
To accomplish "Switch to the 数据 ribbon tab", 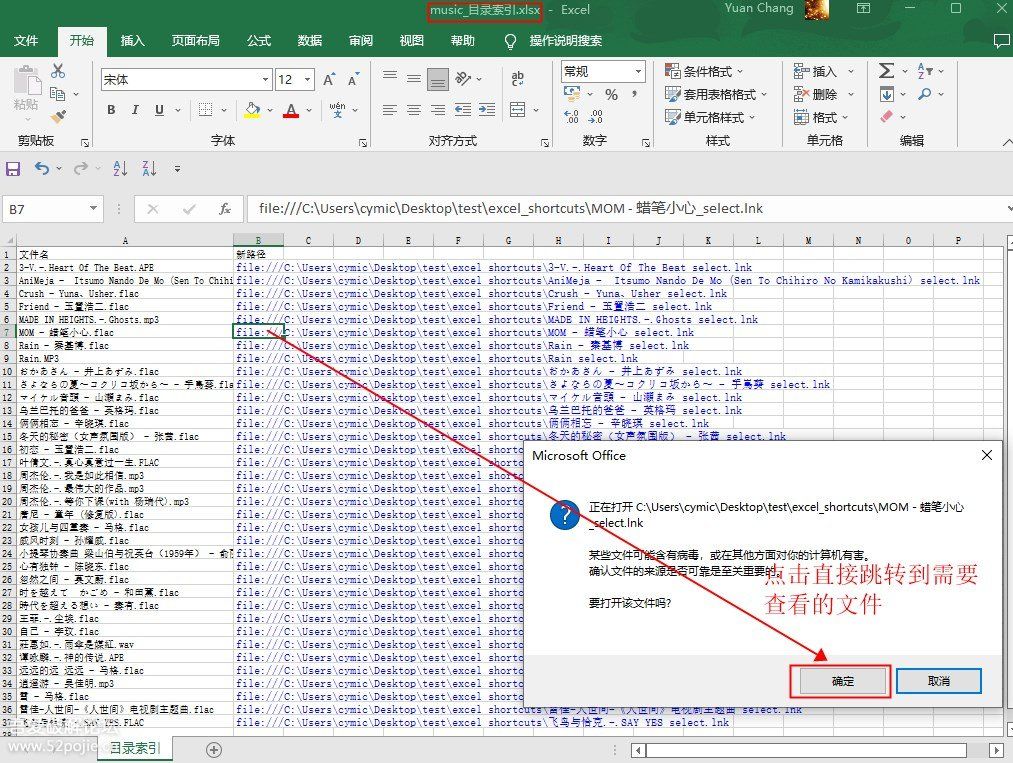I will tap(308, 41).
